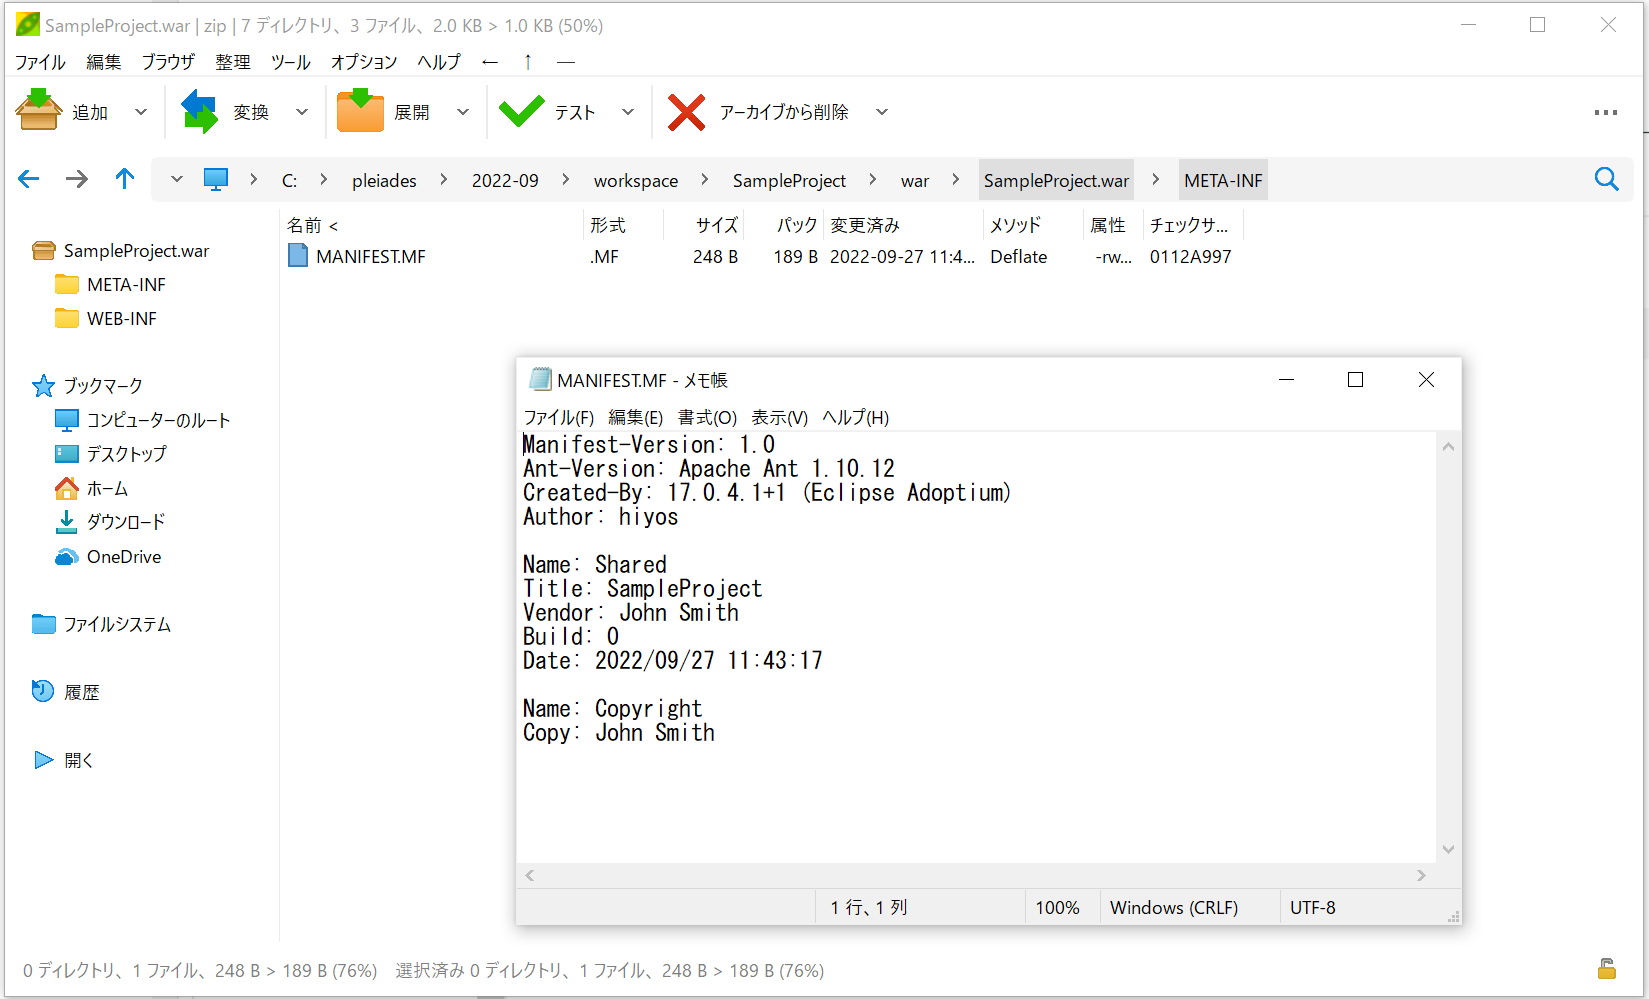Select META-INF folder in the tree
The height and width of the screenshot is (999, 1649).
[x=126, y=285]
